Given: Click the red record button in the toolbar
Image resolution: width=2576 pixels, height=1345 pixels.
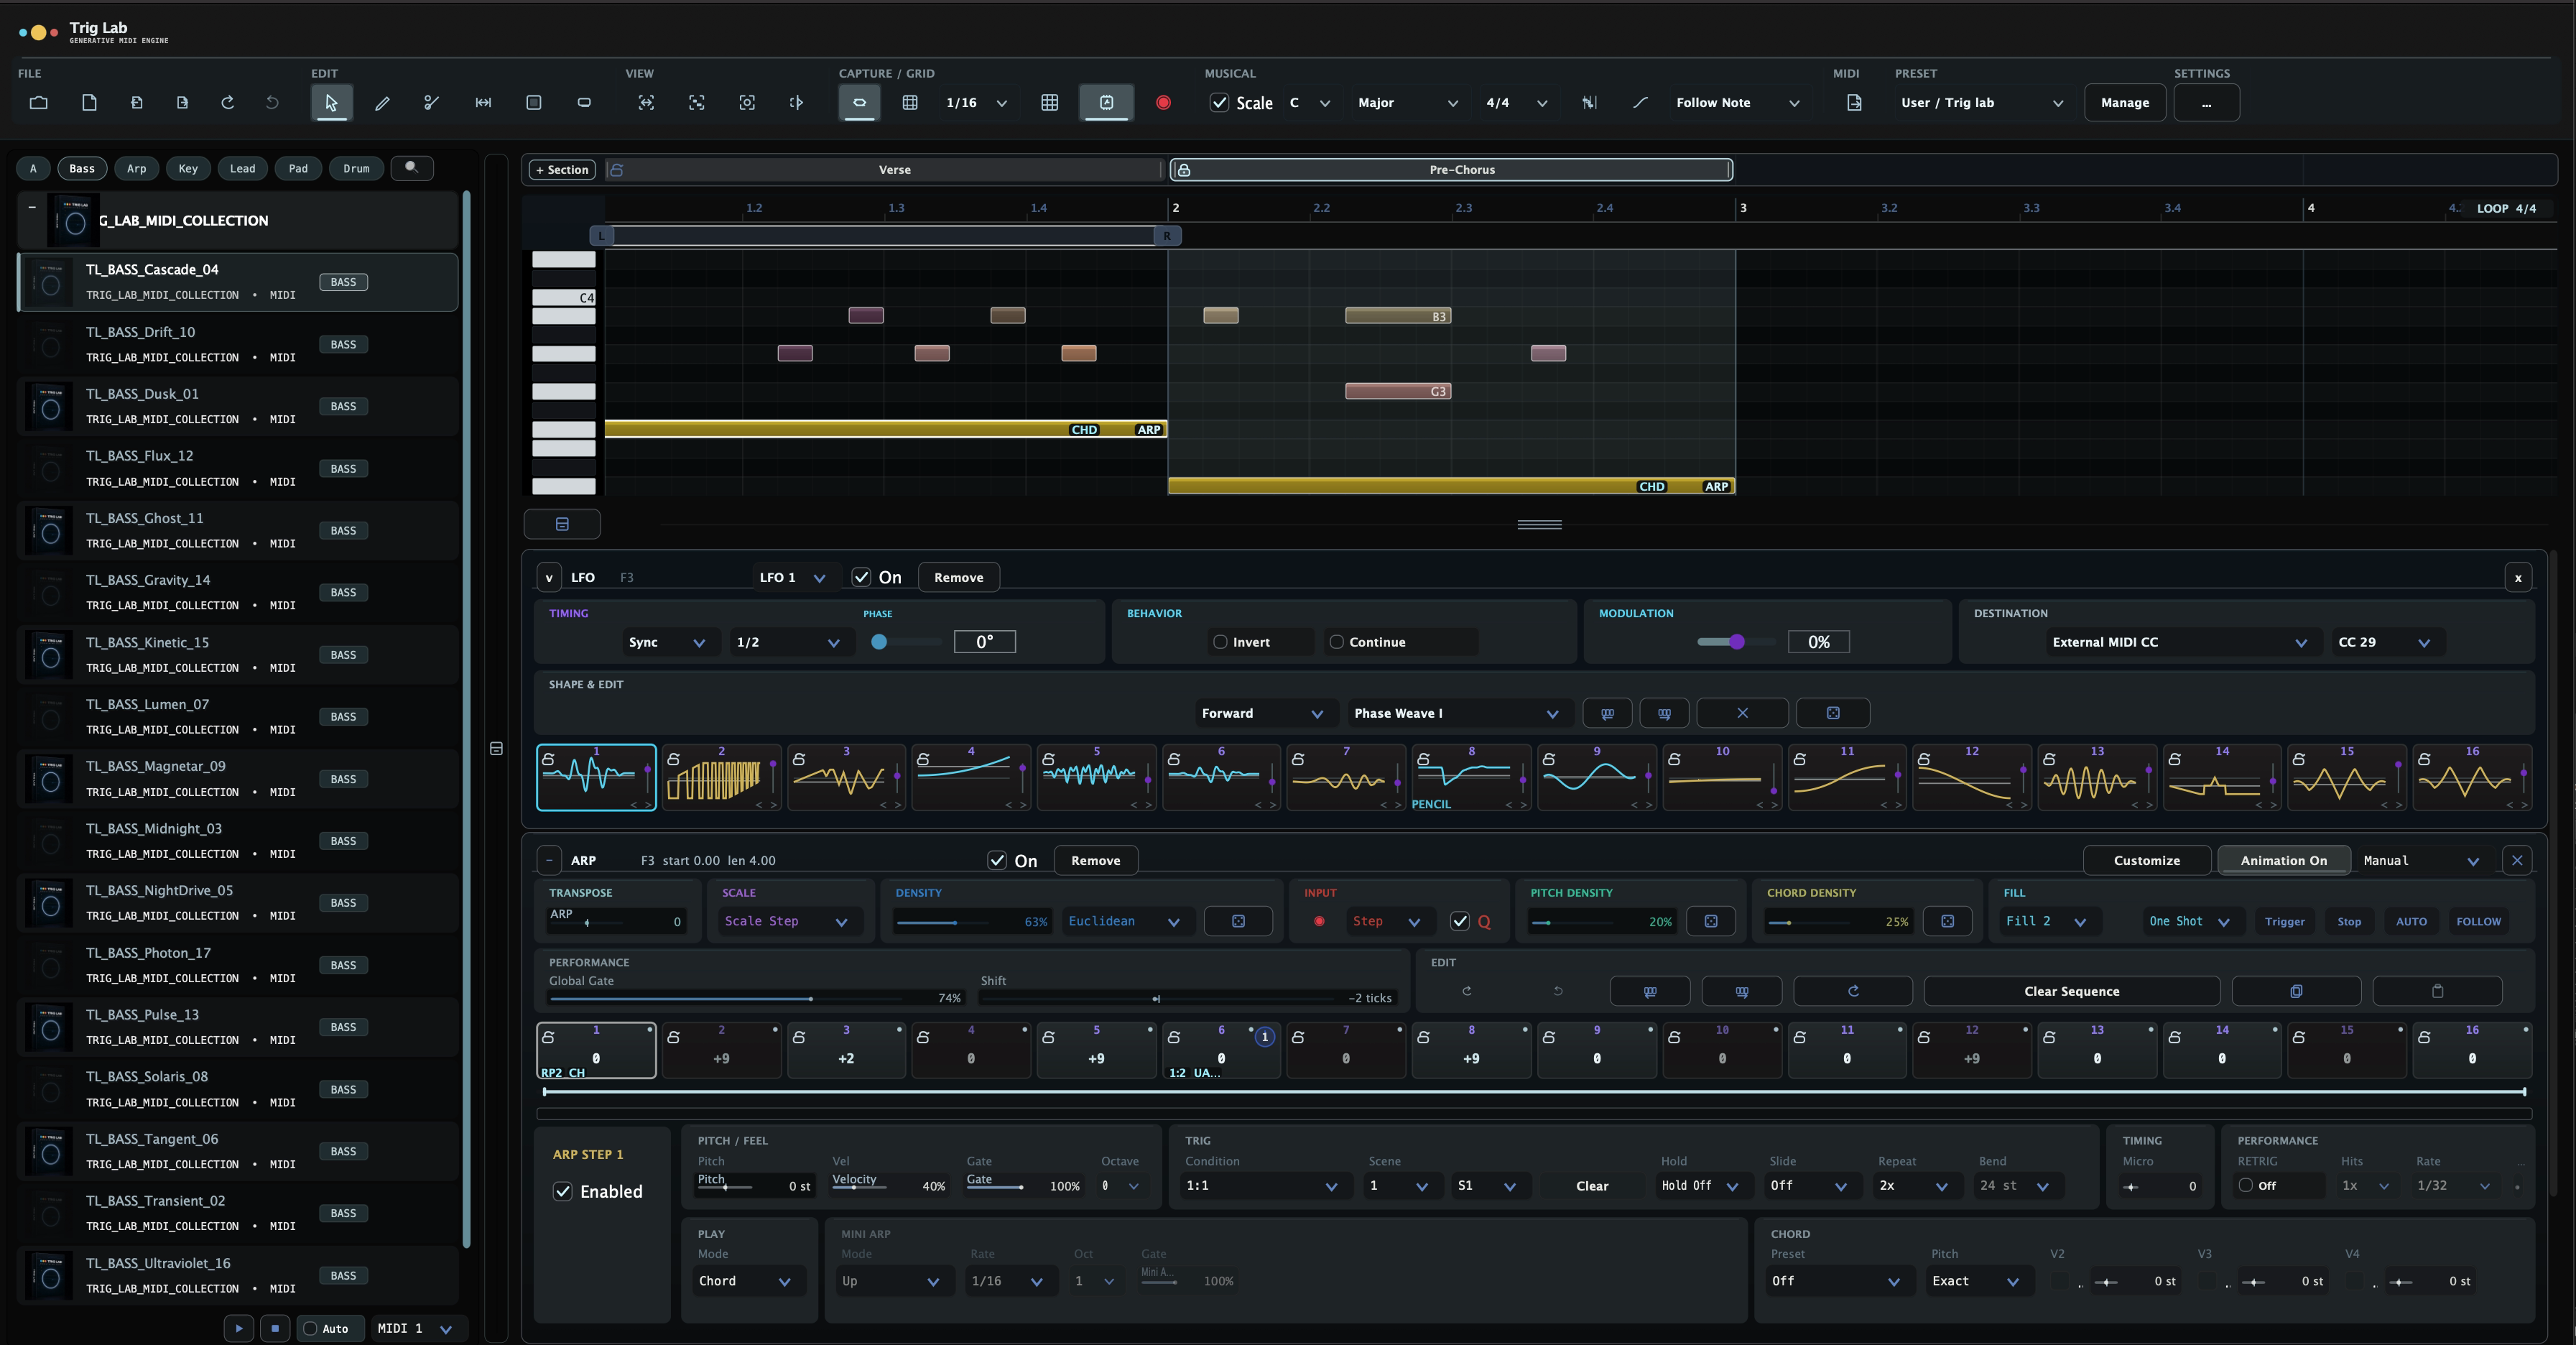Looking at the screenshot, I should 1163,102.
